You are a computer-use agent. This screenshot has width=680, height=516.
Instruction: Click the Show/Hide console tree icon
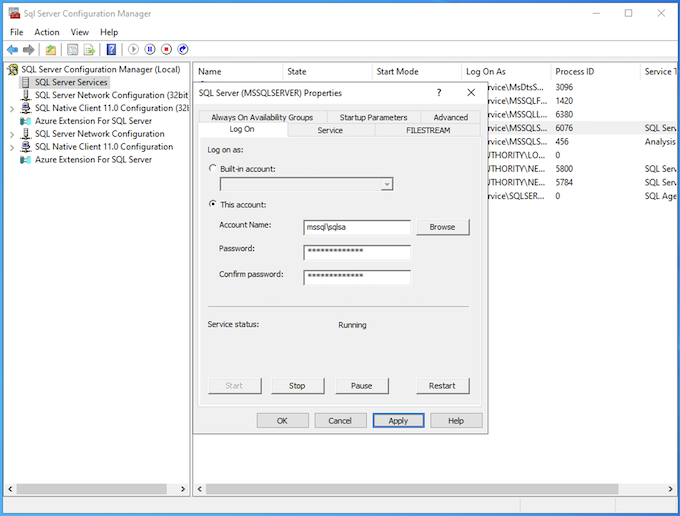point(72,49)
